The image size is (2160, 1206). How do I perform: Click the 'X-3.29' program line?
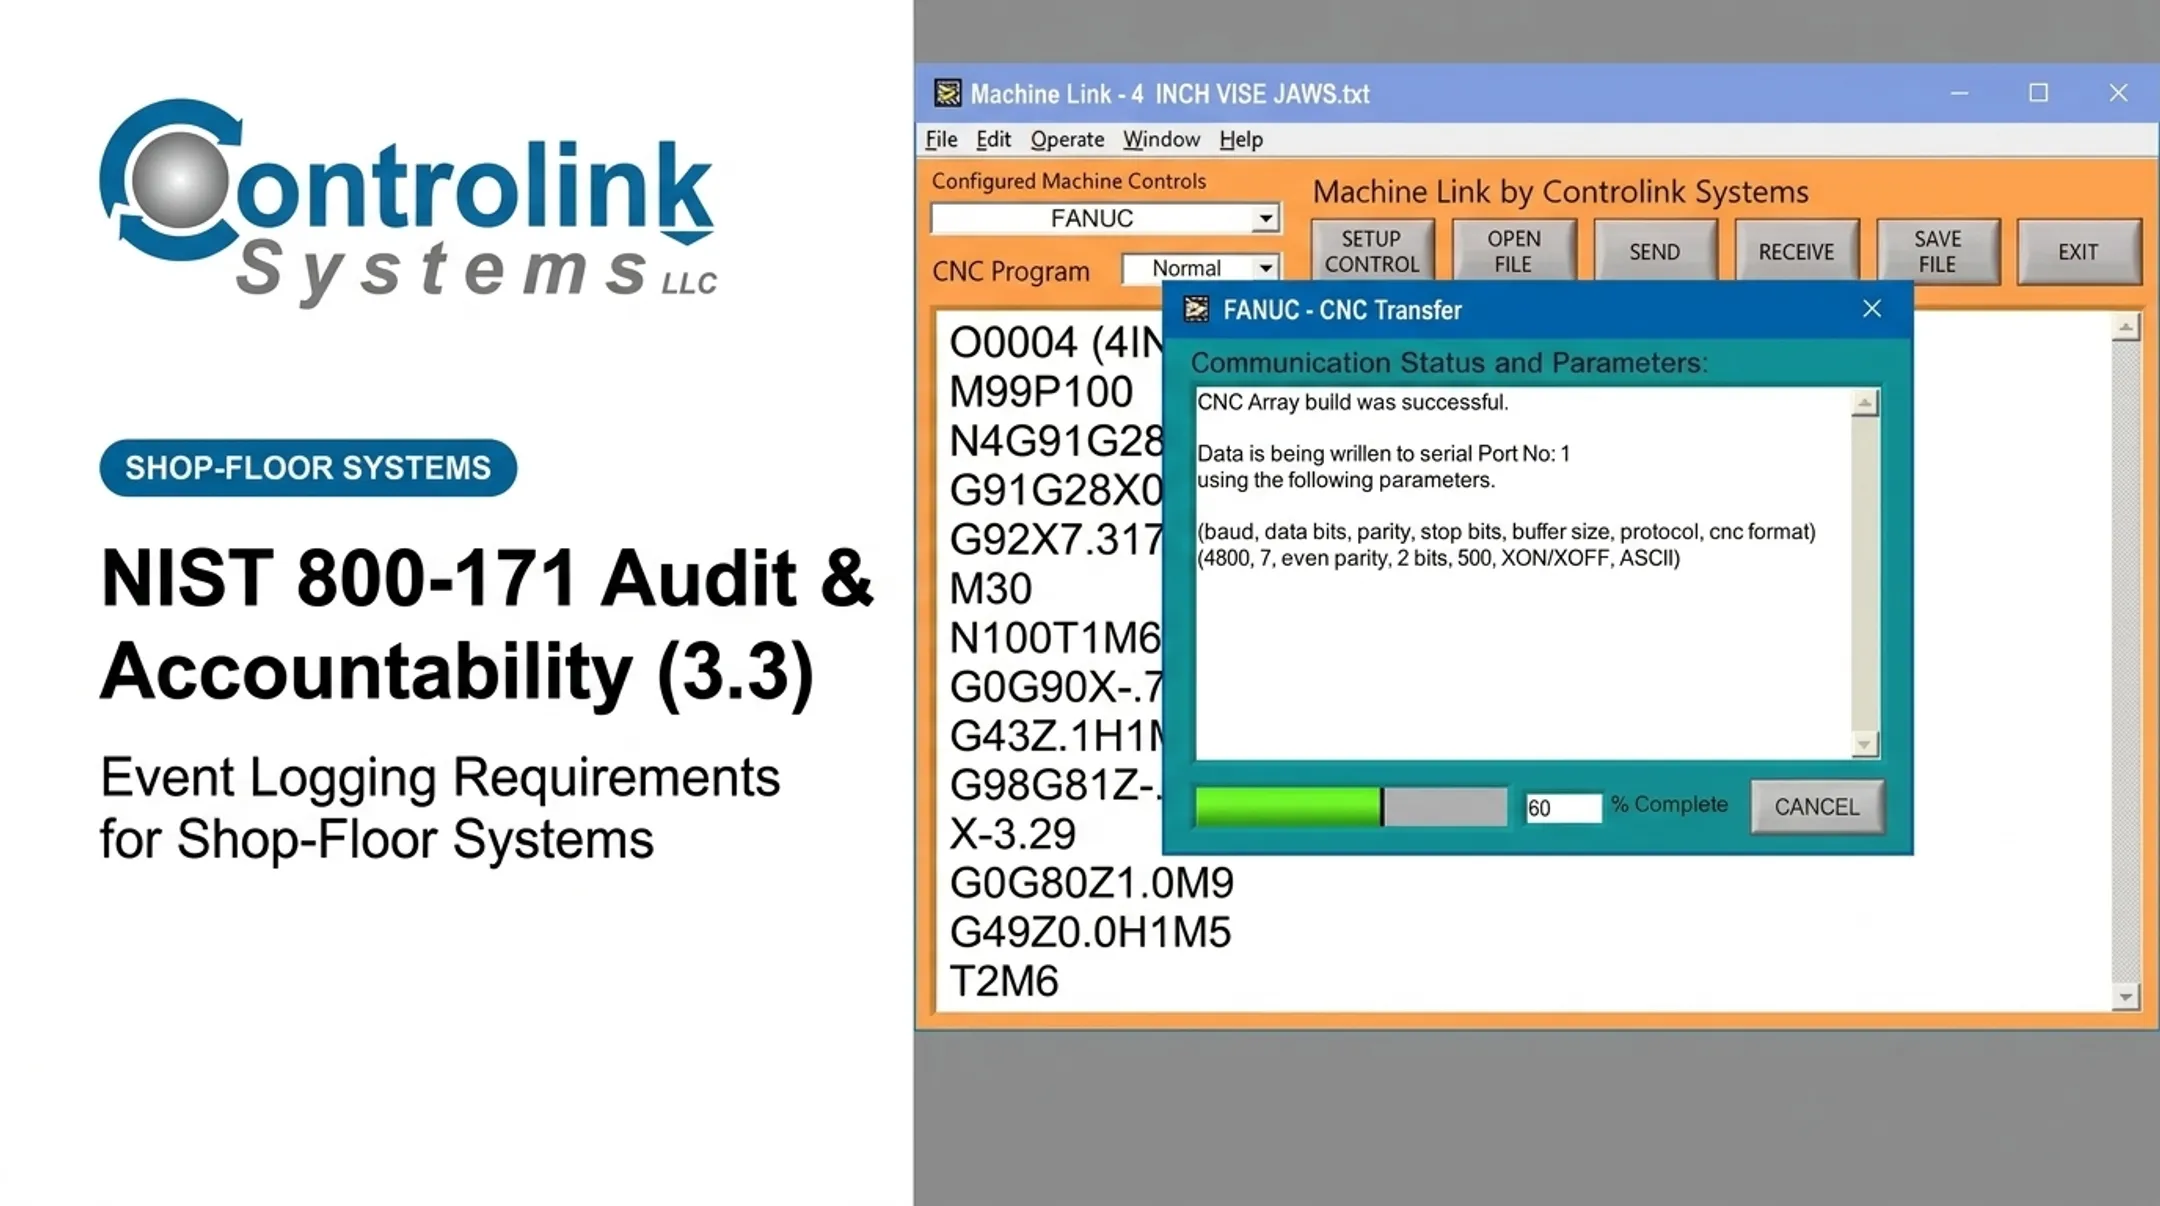(x=1012, y=834)
